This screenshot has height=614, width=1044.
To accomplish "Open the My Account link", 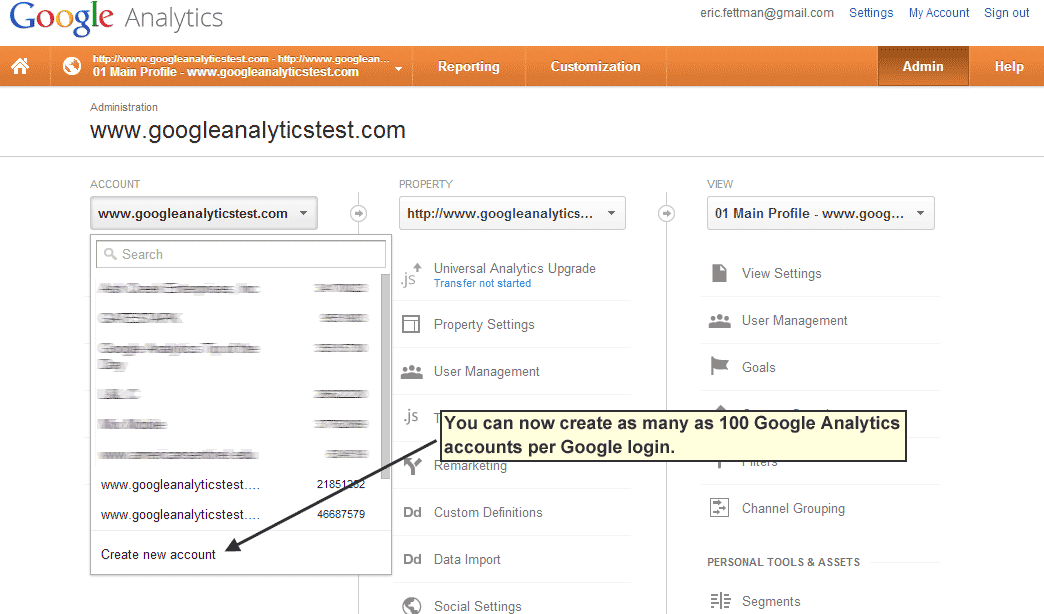I will click(939, 13).
